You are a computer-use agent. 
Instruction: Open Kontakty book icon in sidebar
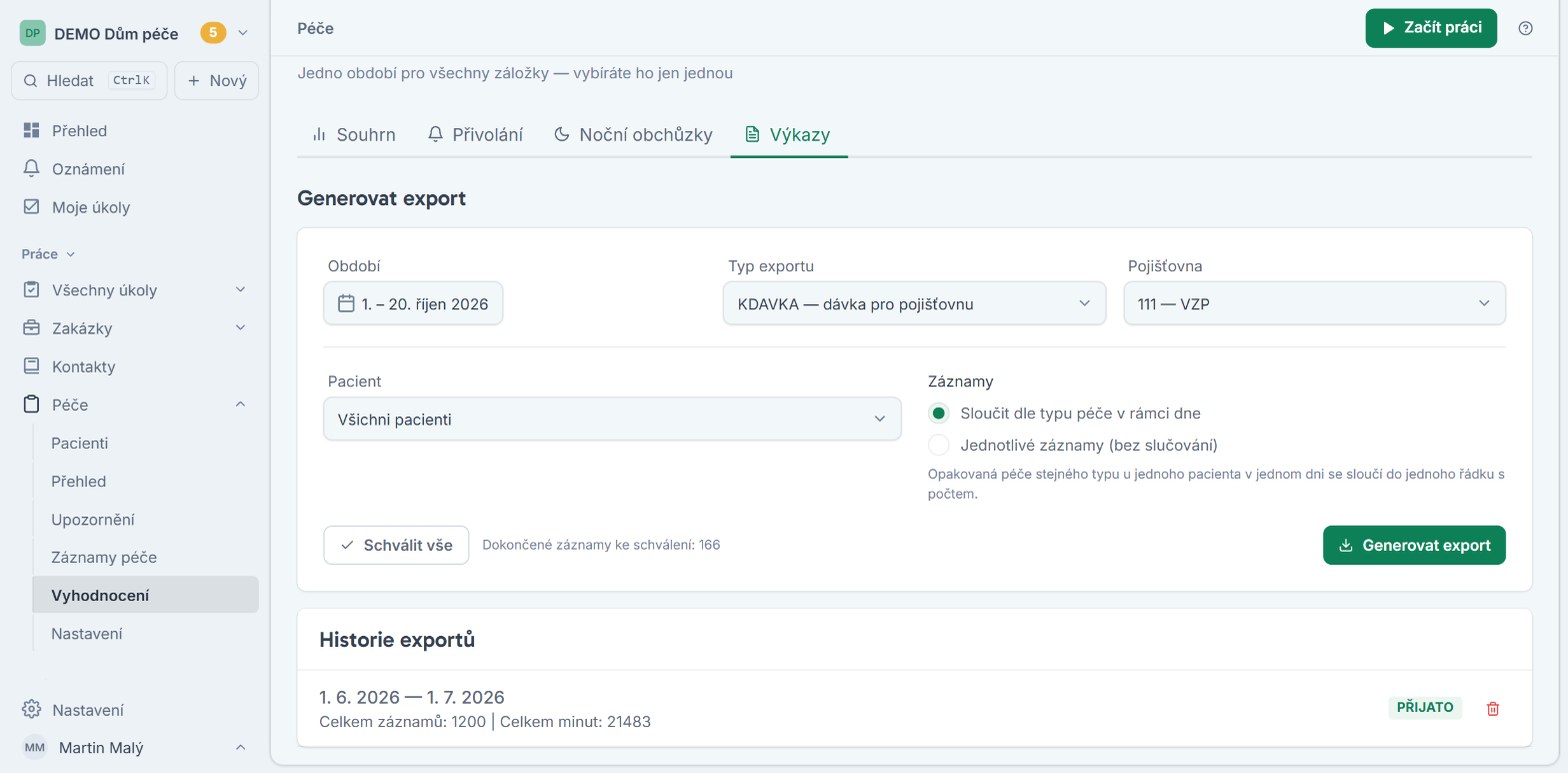(31, 366)
